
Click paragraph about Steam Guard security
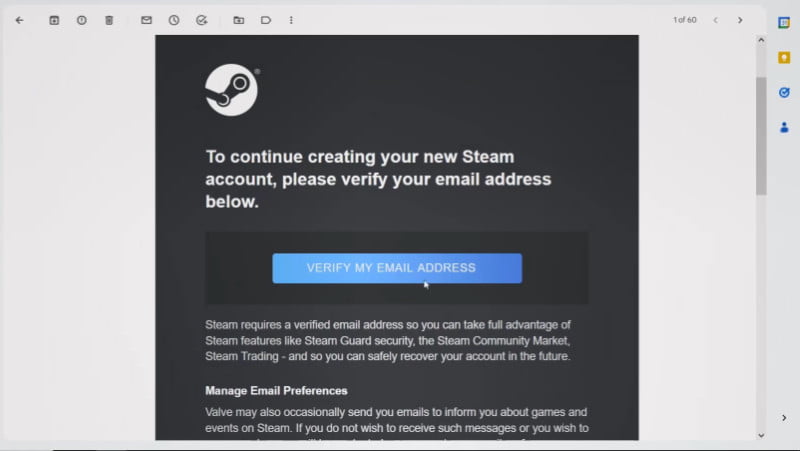click(388, 340)
